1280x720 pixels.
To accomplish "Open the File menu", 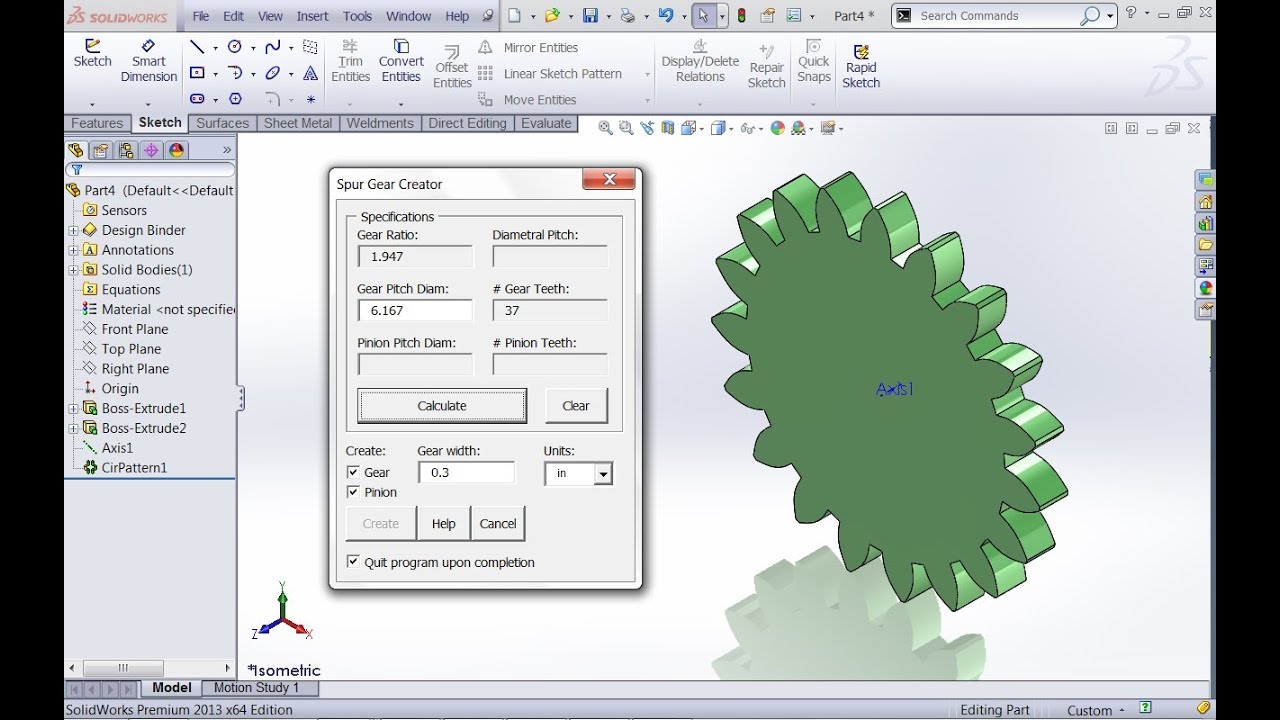I will click(201, 16).
